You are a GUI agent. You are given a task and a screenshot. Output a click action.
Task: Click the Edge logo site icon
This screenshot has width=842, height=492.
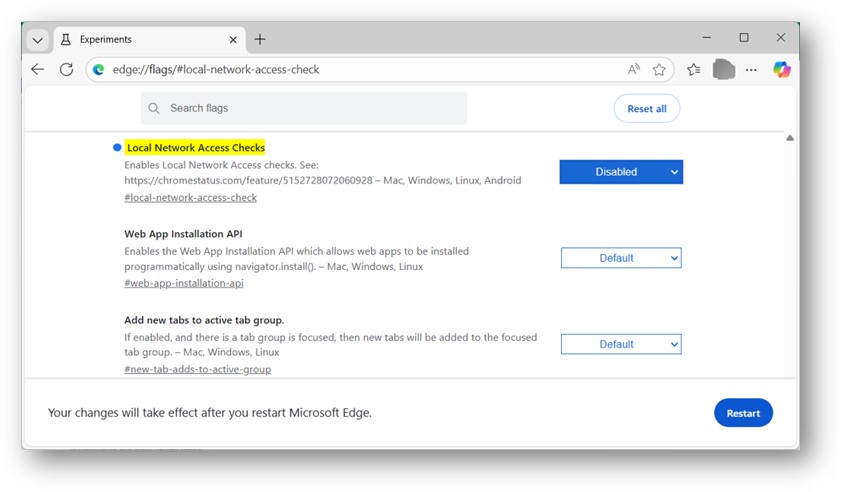(98, 69)
